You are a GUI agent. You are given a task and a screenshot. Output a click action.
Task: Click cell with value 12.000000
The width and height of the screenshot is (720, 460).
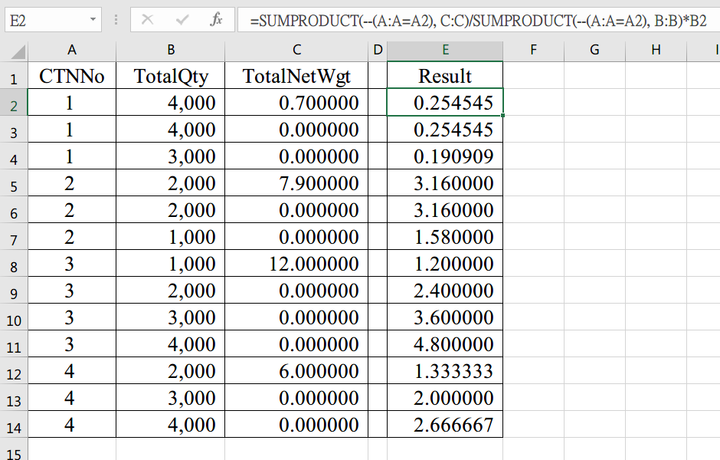click(x=297, y=264)
